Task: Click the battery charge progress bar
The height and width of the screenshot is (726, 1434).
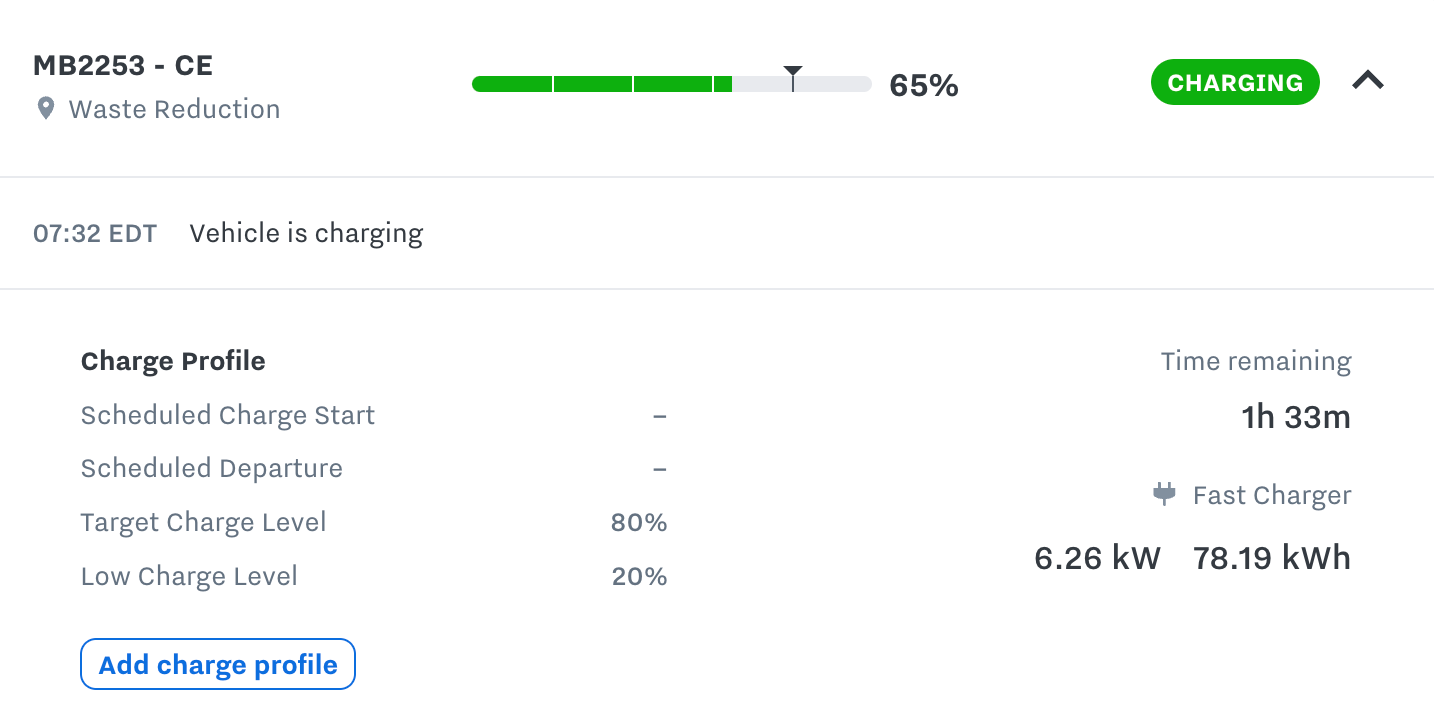Action: (670, 84)
